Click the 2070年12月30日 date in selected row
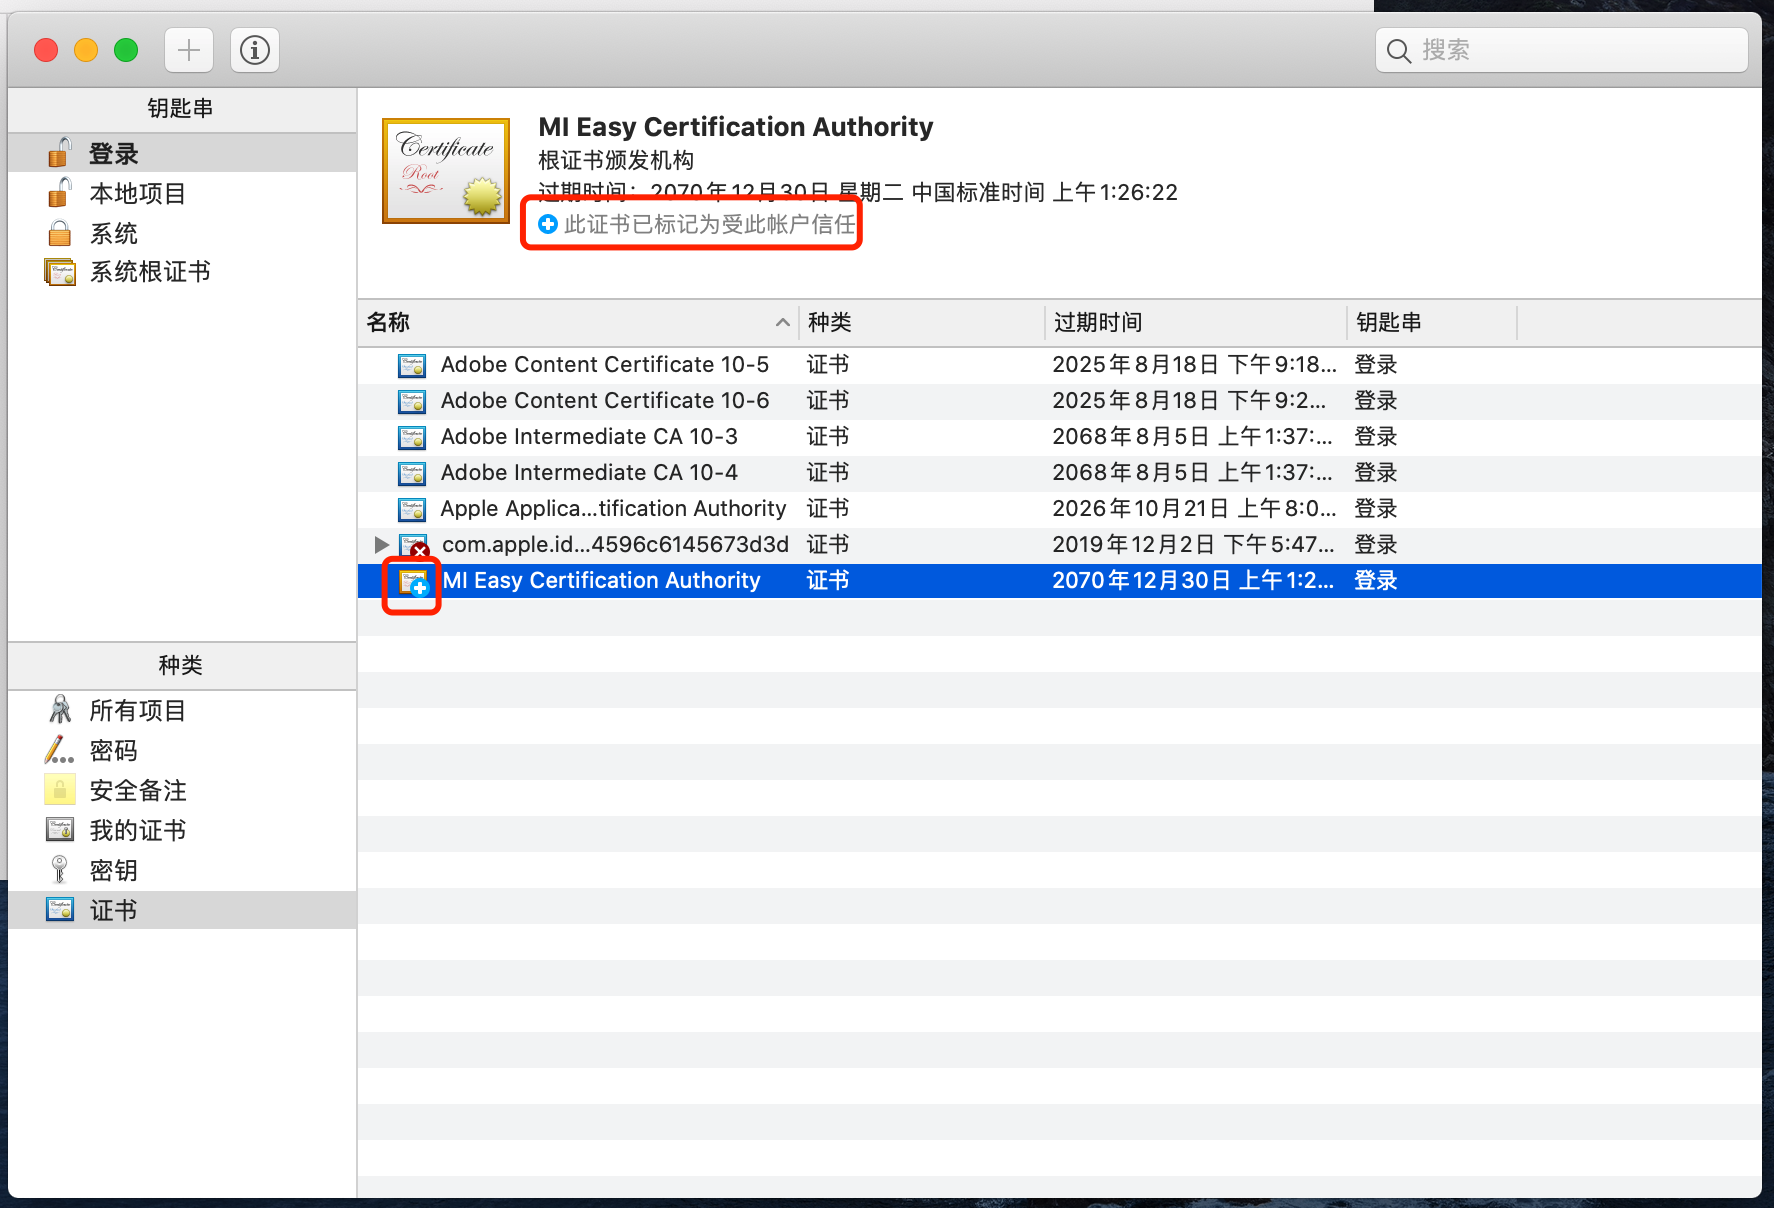 [x=1193, y=581]
